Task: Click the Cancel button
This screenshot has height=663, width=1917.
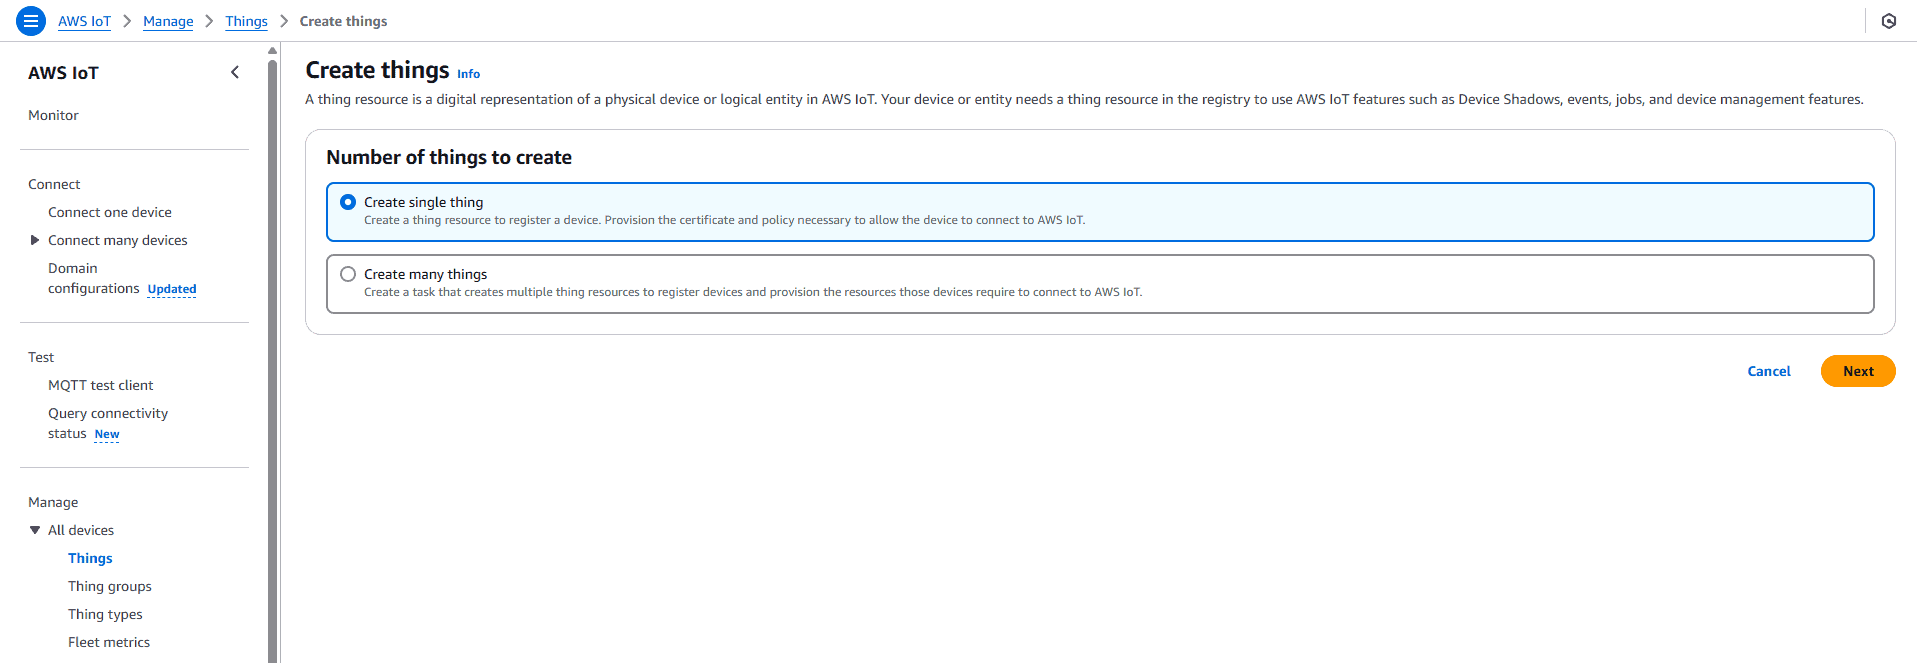Action: (1768, 371)
